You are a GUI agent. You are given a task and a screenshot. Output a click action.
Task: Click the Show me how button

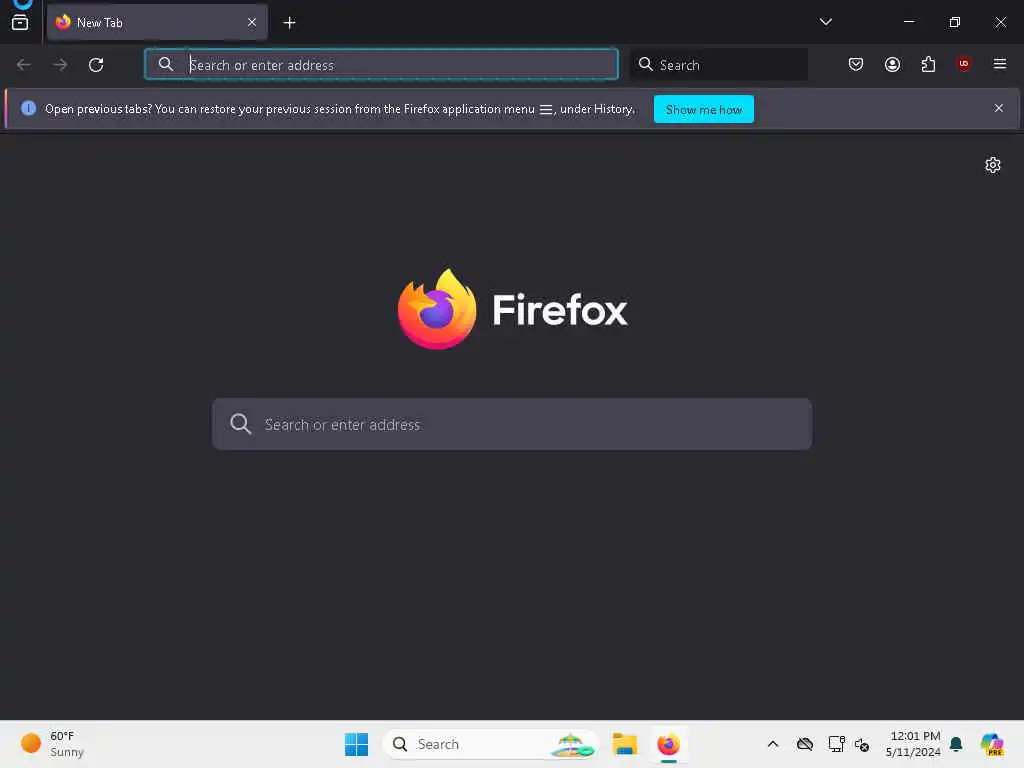click(x=703, y=109)
